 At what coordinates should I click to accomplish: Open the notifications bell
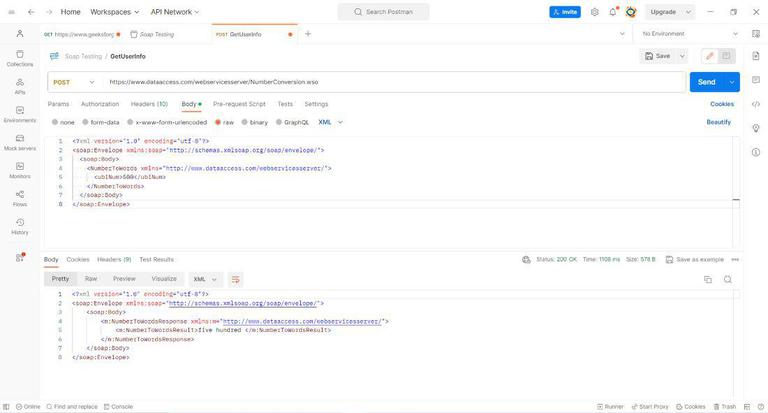(x=613, y=12)
